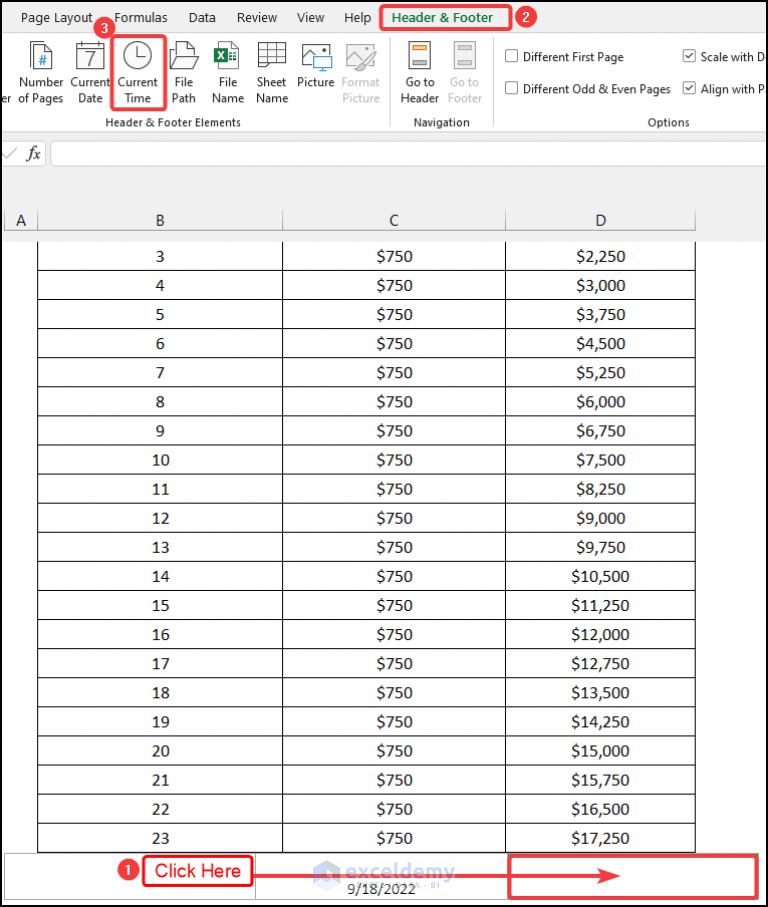
Task: Add File Path to footer
Action: [183, 72]
